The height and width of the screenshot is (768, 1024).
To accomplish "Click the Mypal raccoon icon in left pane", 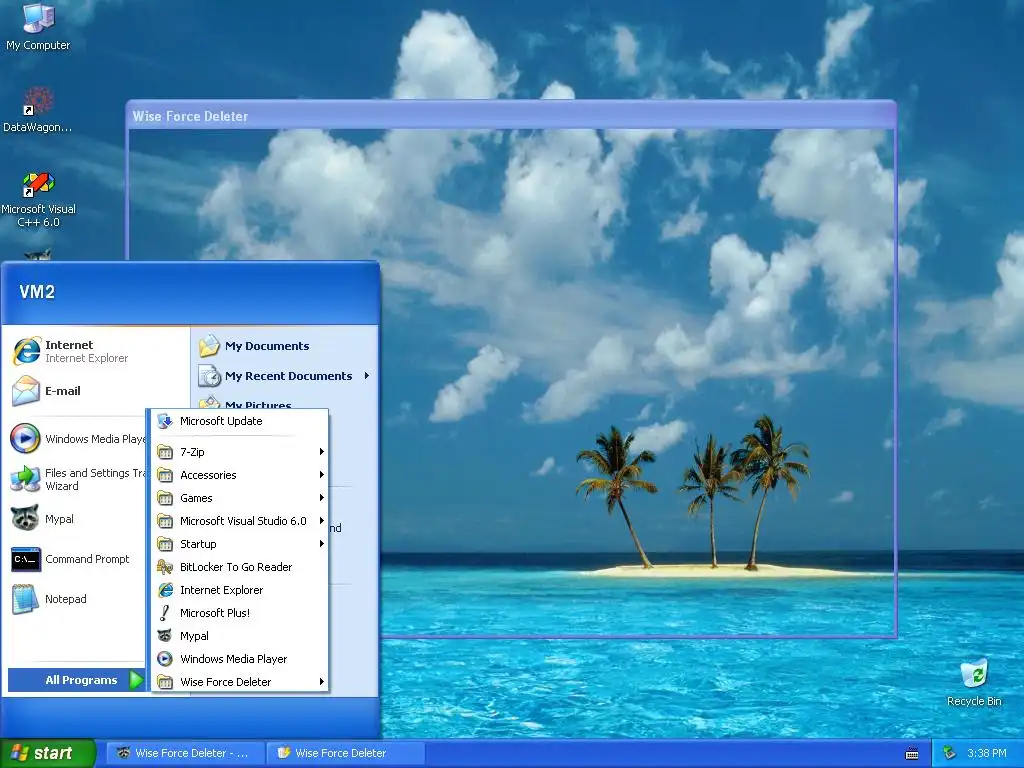I will tap(25, 519).
